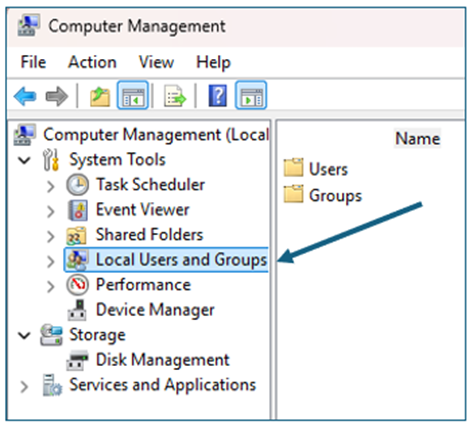Click the Up One Level folder icon
This screenshot has height=425, width=473.
coord(100,96)
